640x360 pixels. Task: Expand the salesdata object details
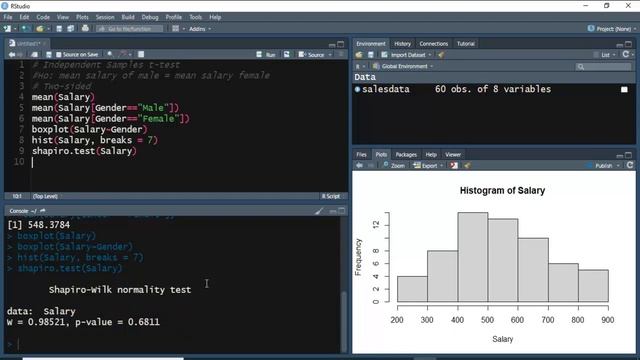[358, 89]
